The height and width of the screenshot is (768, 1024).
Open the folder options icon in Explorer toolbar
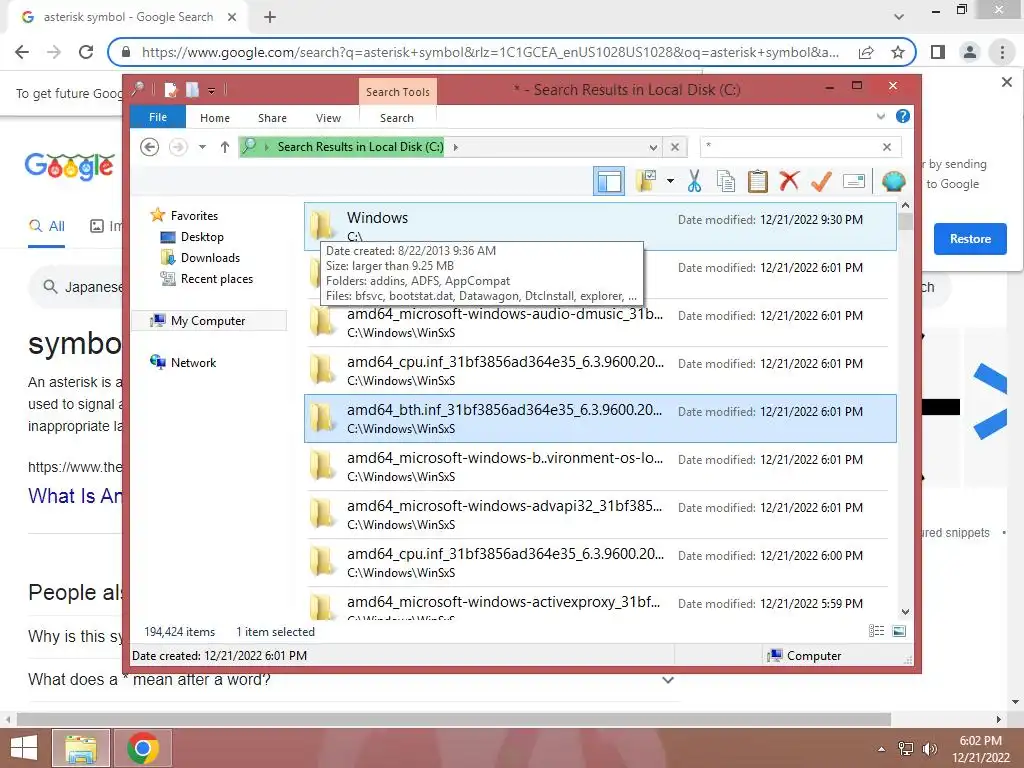tap(646, 181)
